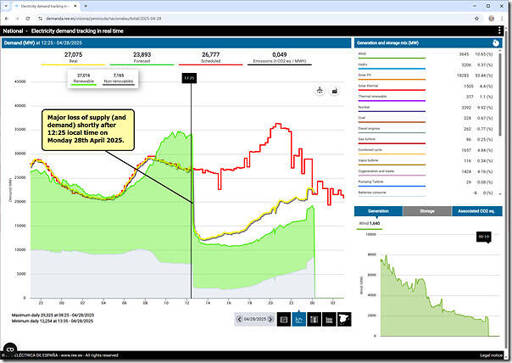This screenshot has width=512, height=363.
Task: Select the Hydro row in generation mix
Action: point(425,65)
